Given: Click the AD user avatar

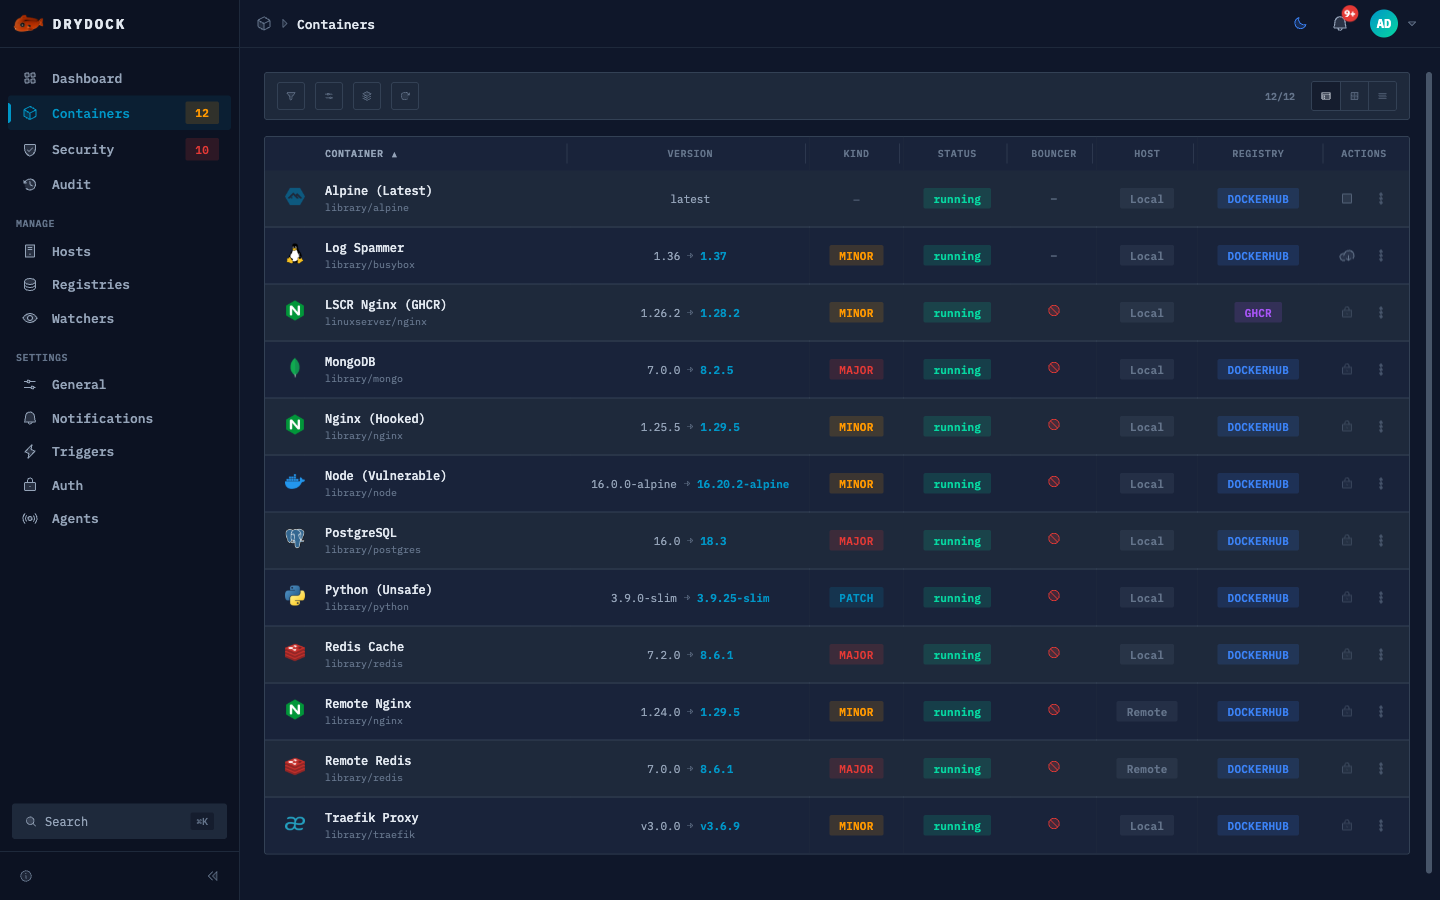Looking at the screenshot, I should [1384, 24].
